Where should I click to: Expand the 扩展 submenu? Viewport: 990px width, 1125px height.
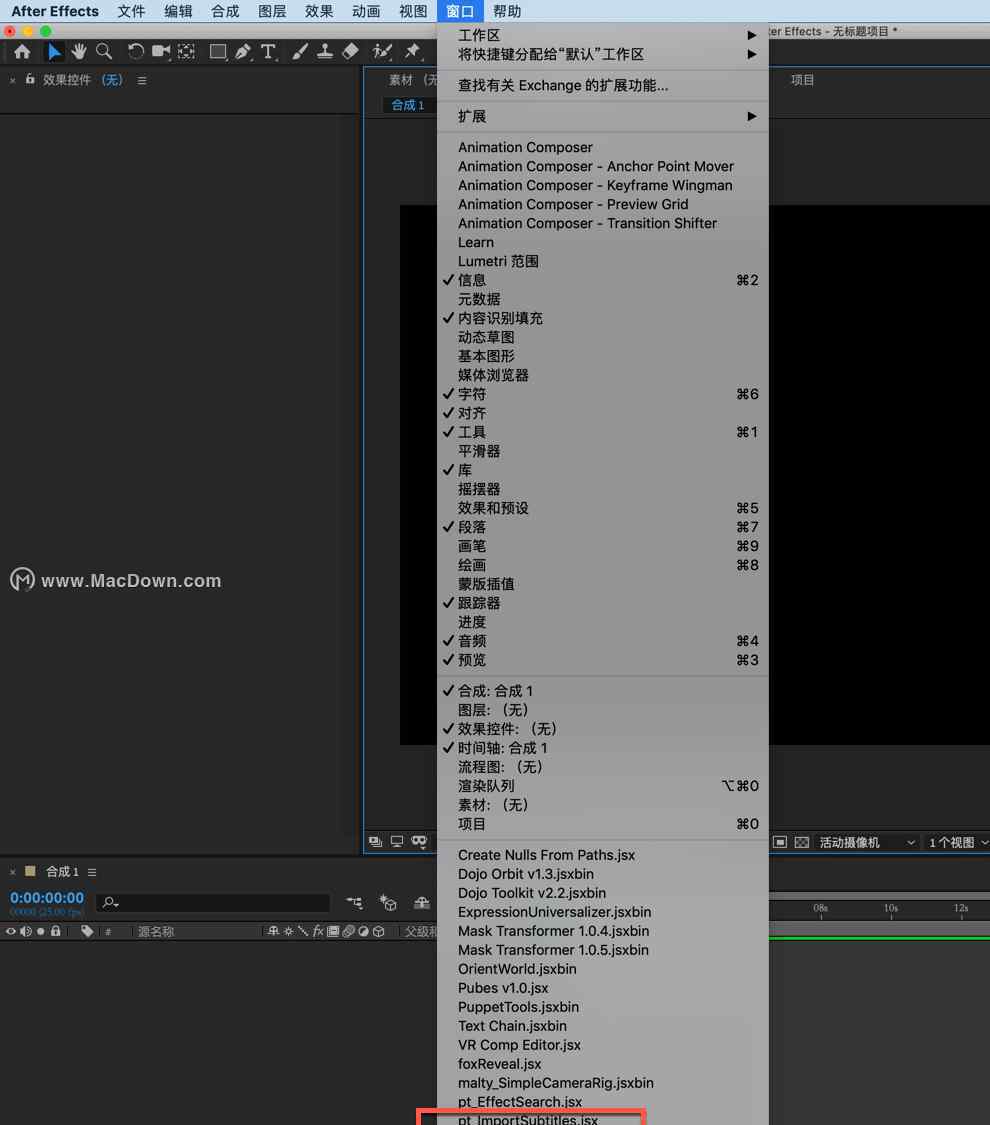pyautogui.click(x=603, y=116)
